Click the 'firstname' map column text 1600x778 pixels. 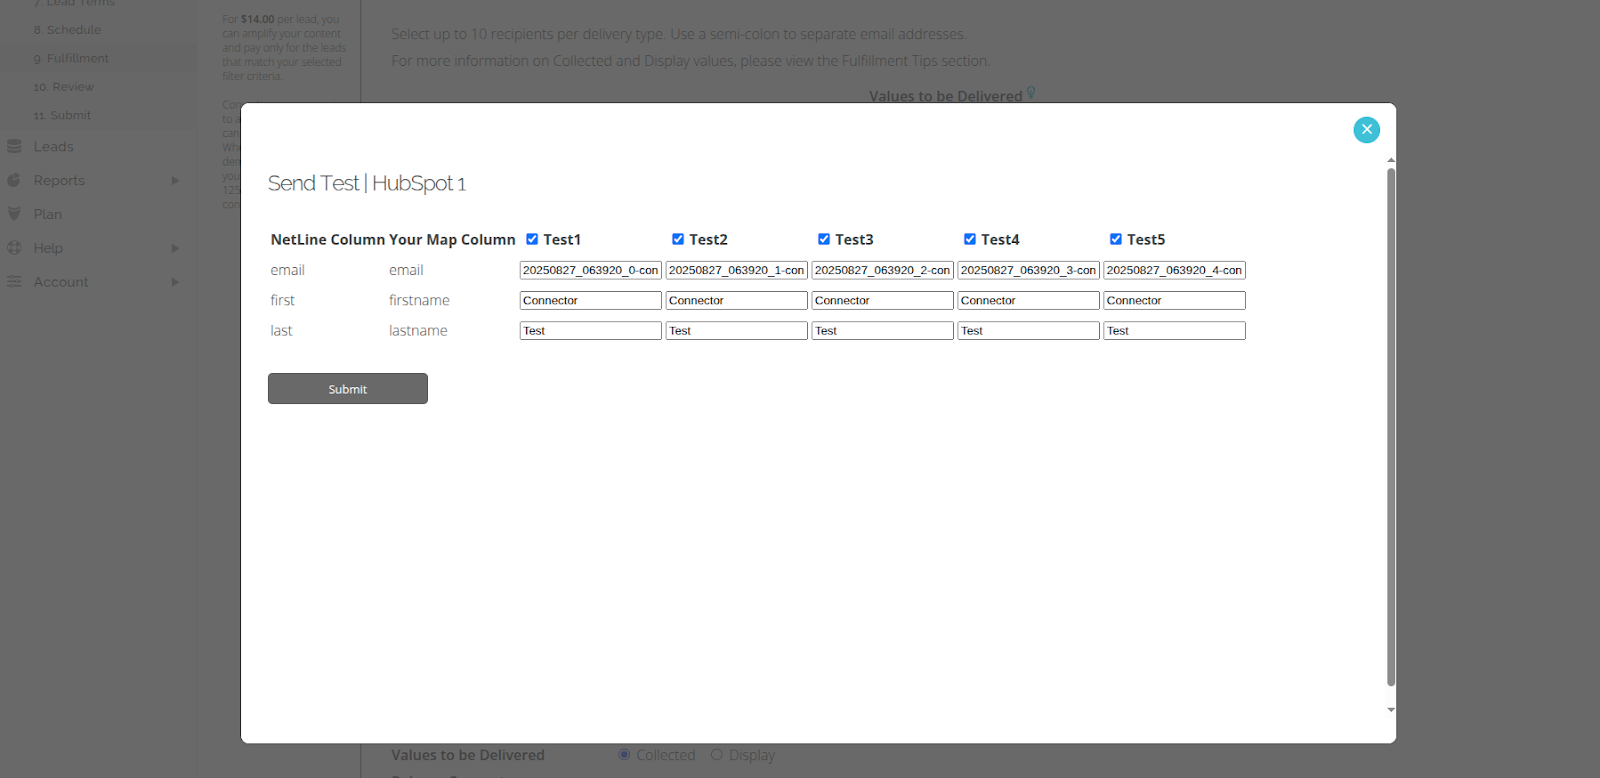point(419,300)
